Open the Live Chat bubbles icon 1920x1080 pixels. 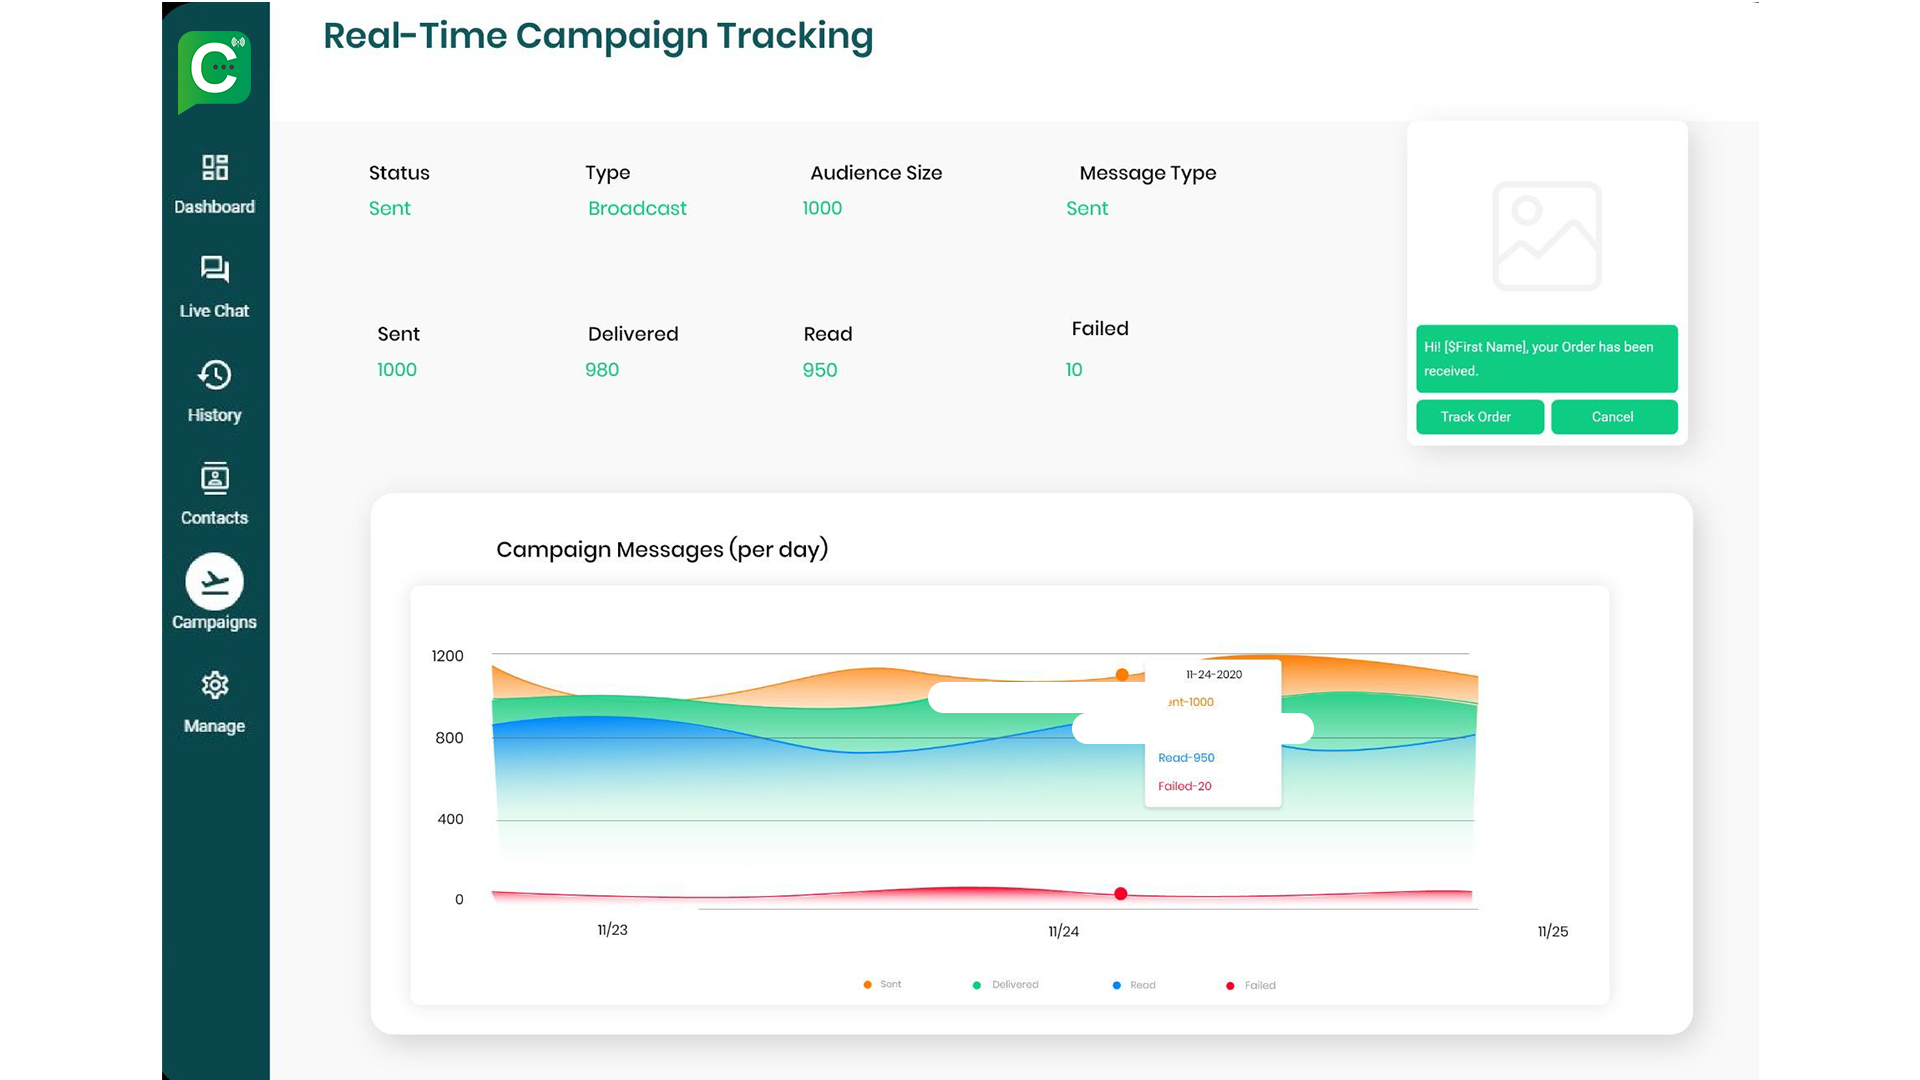[x=214, y=270]
